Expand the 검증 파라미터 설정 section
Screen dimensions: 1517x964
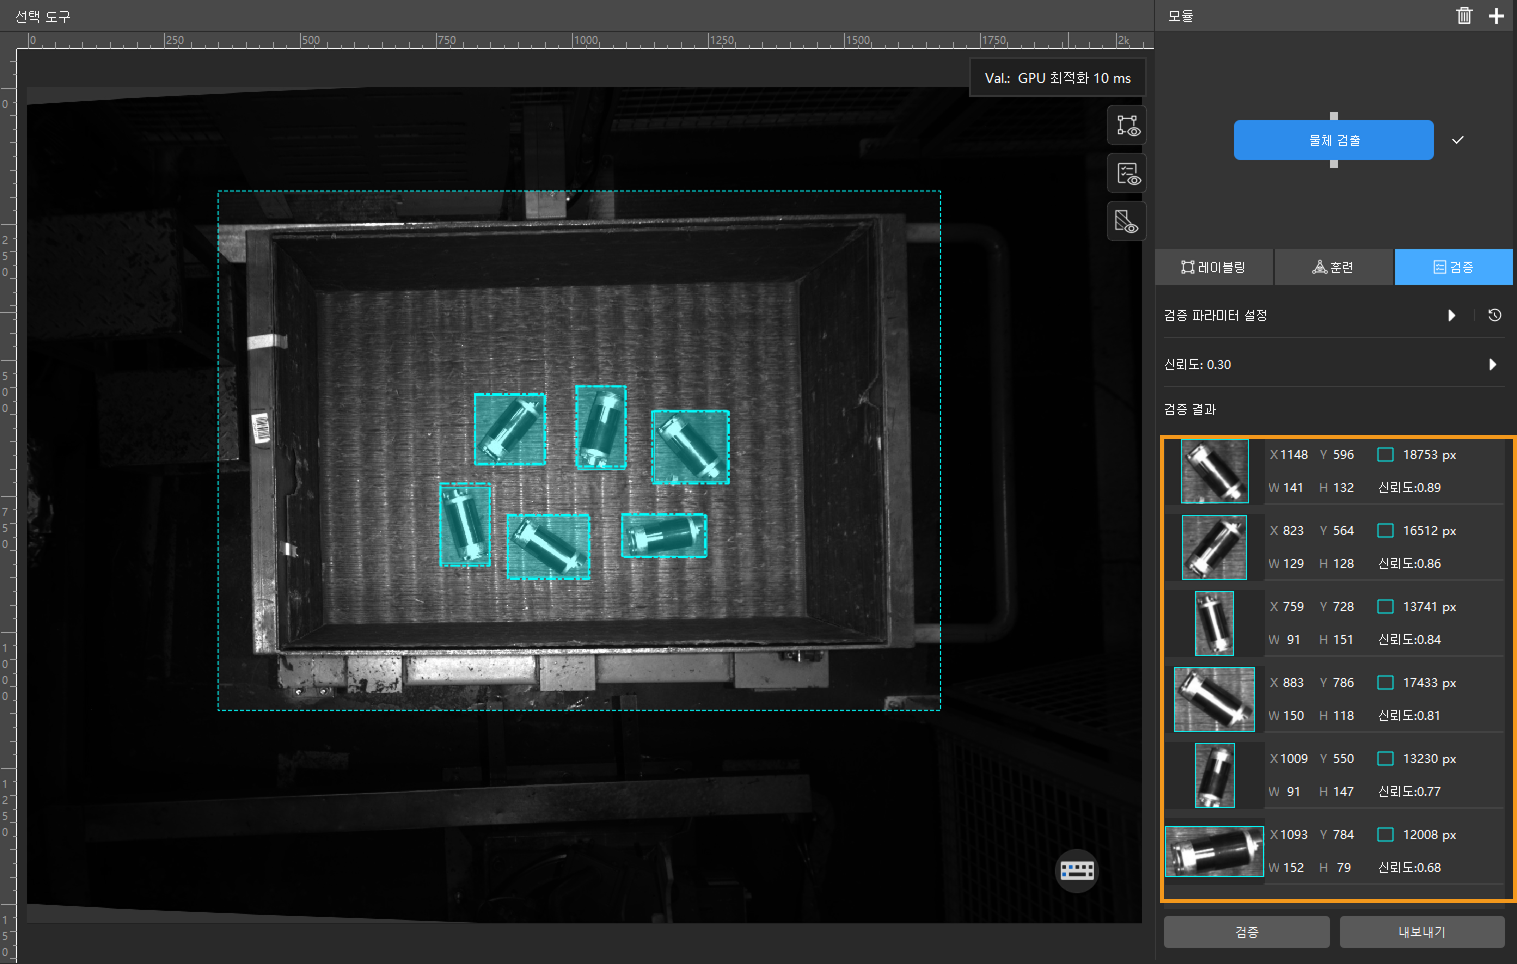click(1451, 315)
